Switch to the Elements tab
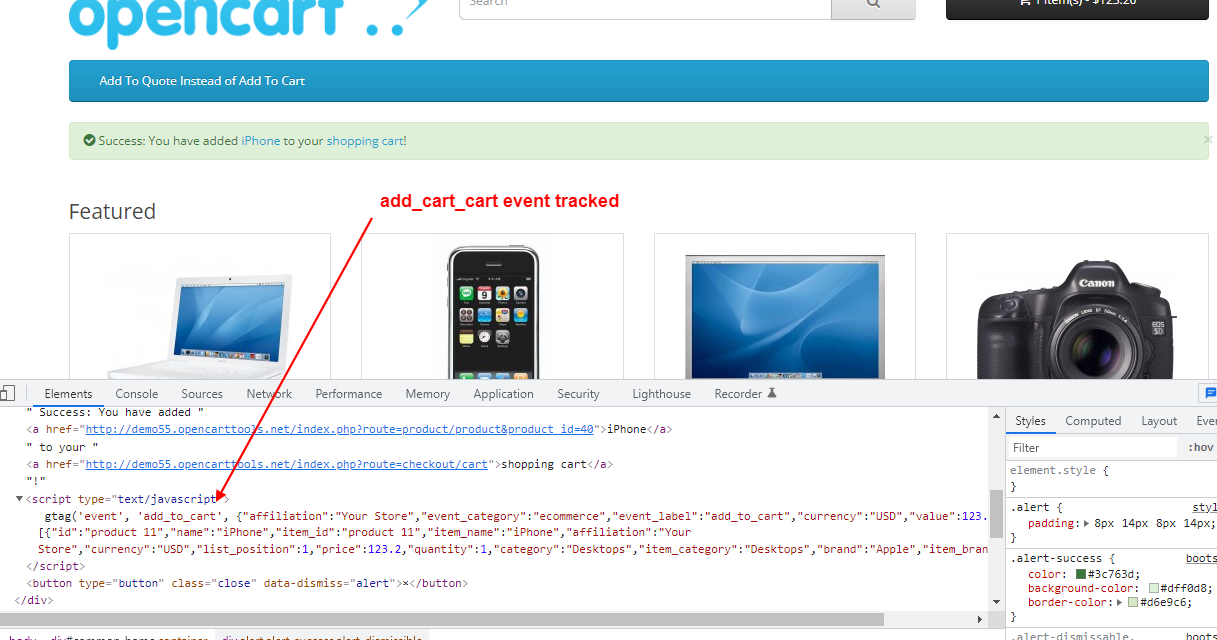Image resolution: width=1217 pixels, height=640 pixels. click(68, 394)
